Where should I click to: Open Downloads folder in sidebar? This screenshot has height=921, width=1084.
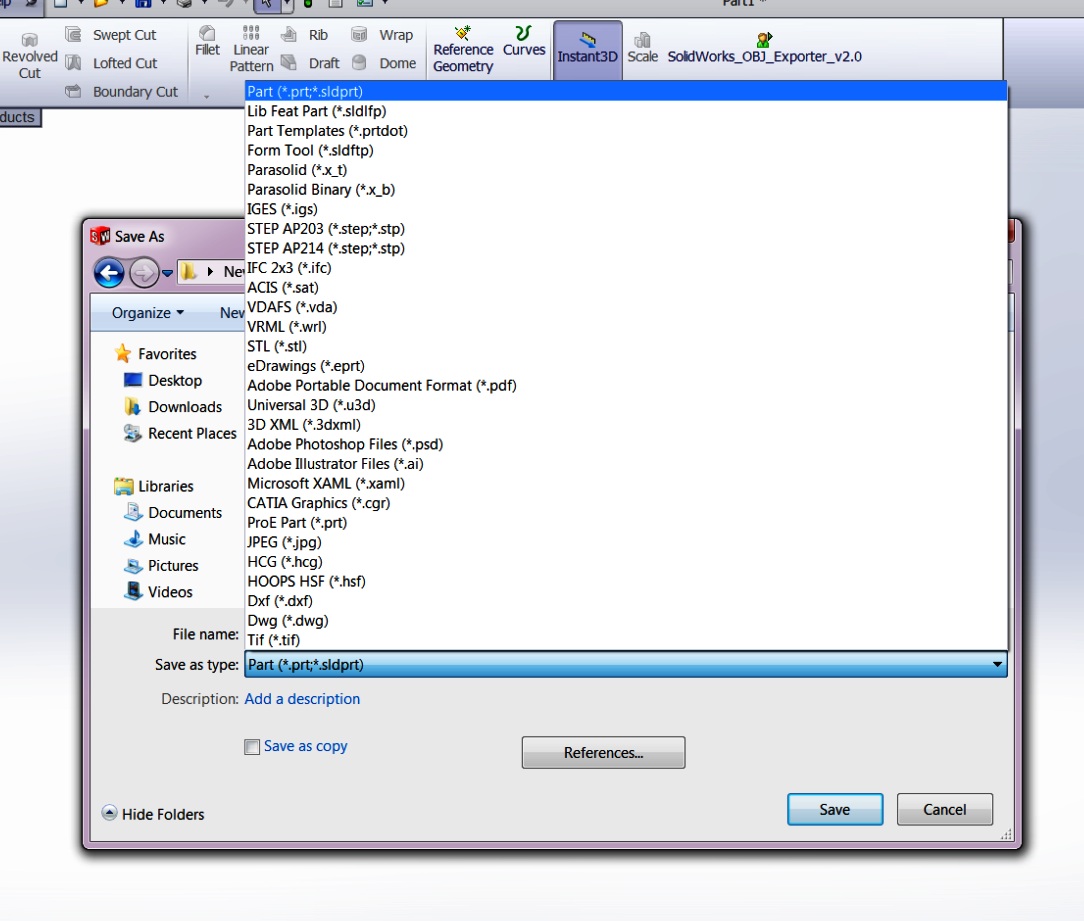[x=173, y=407]
